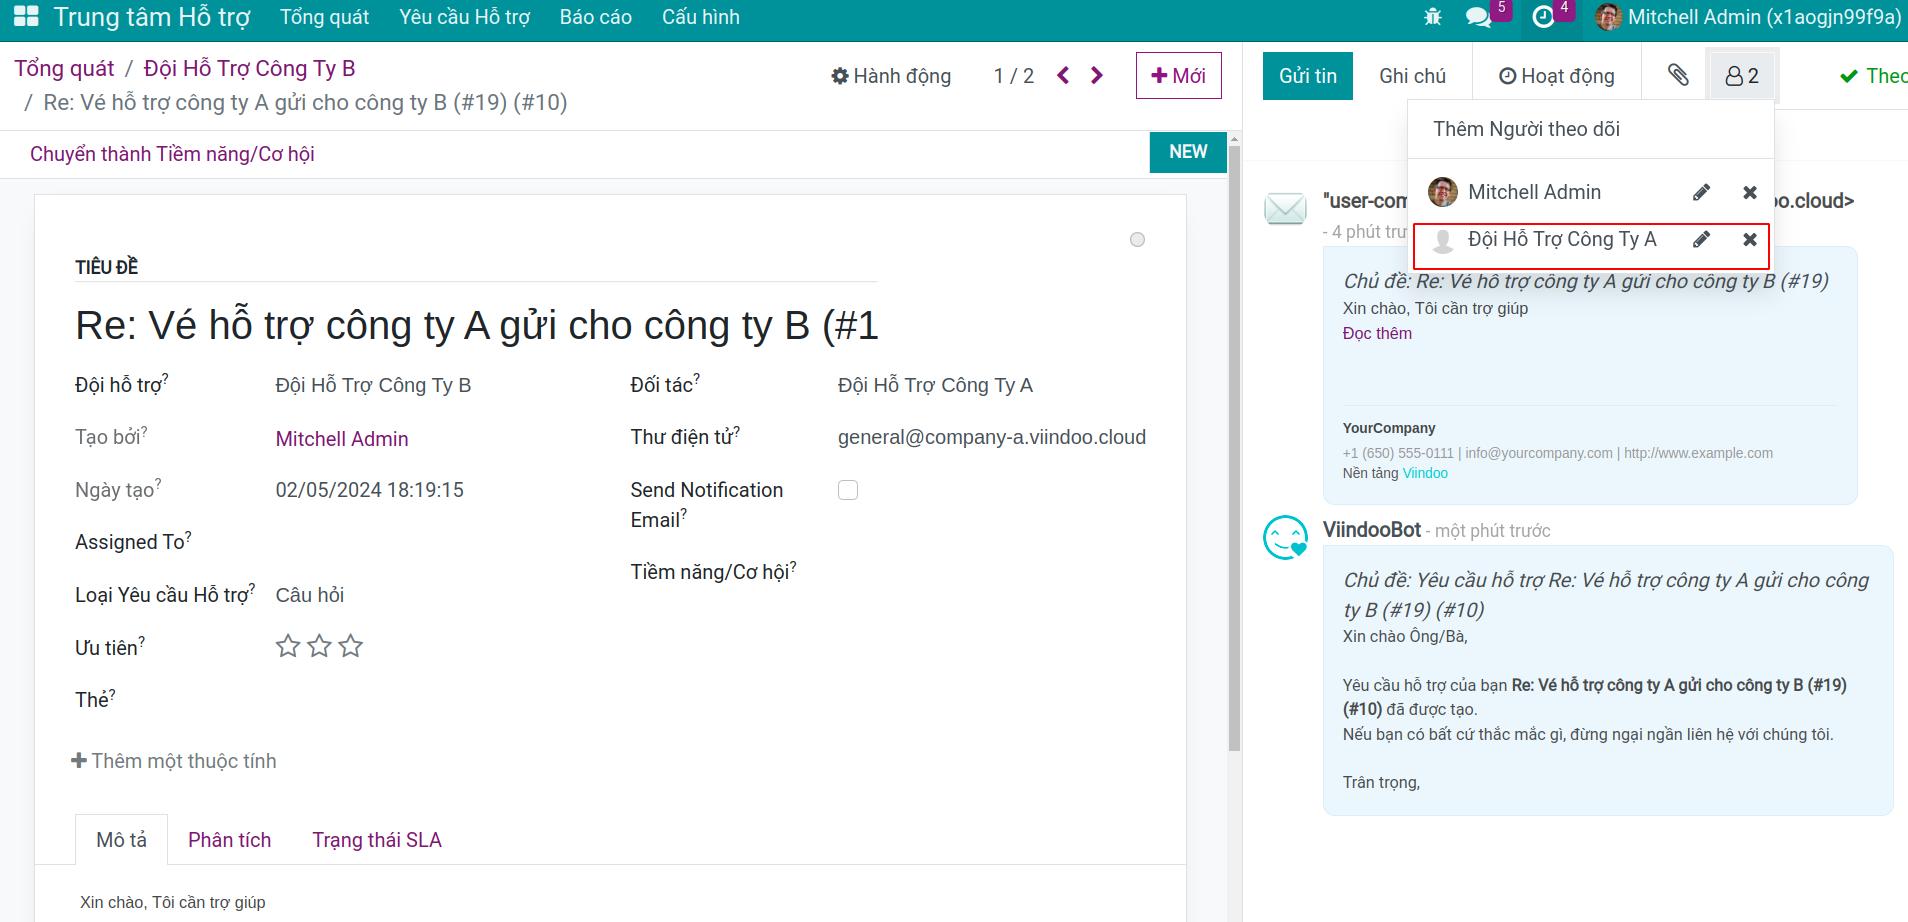Click Chuyển thành Tiềm năng/Cơ hội

172,154
